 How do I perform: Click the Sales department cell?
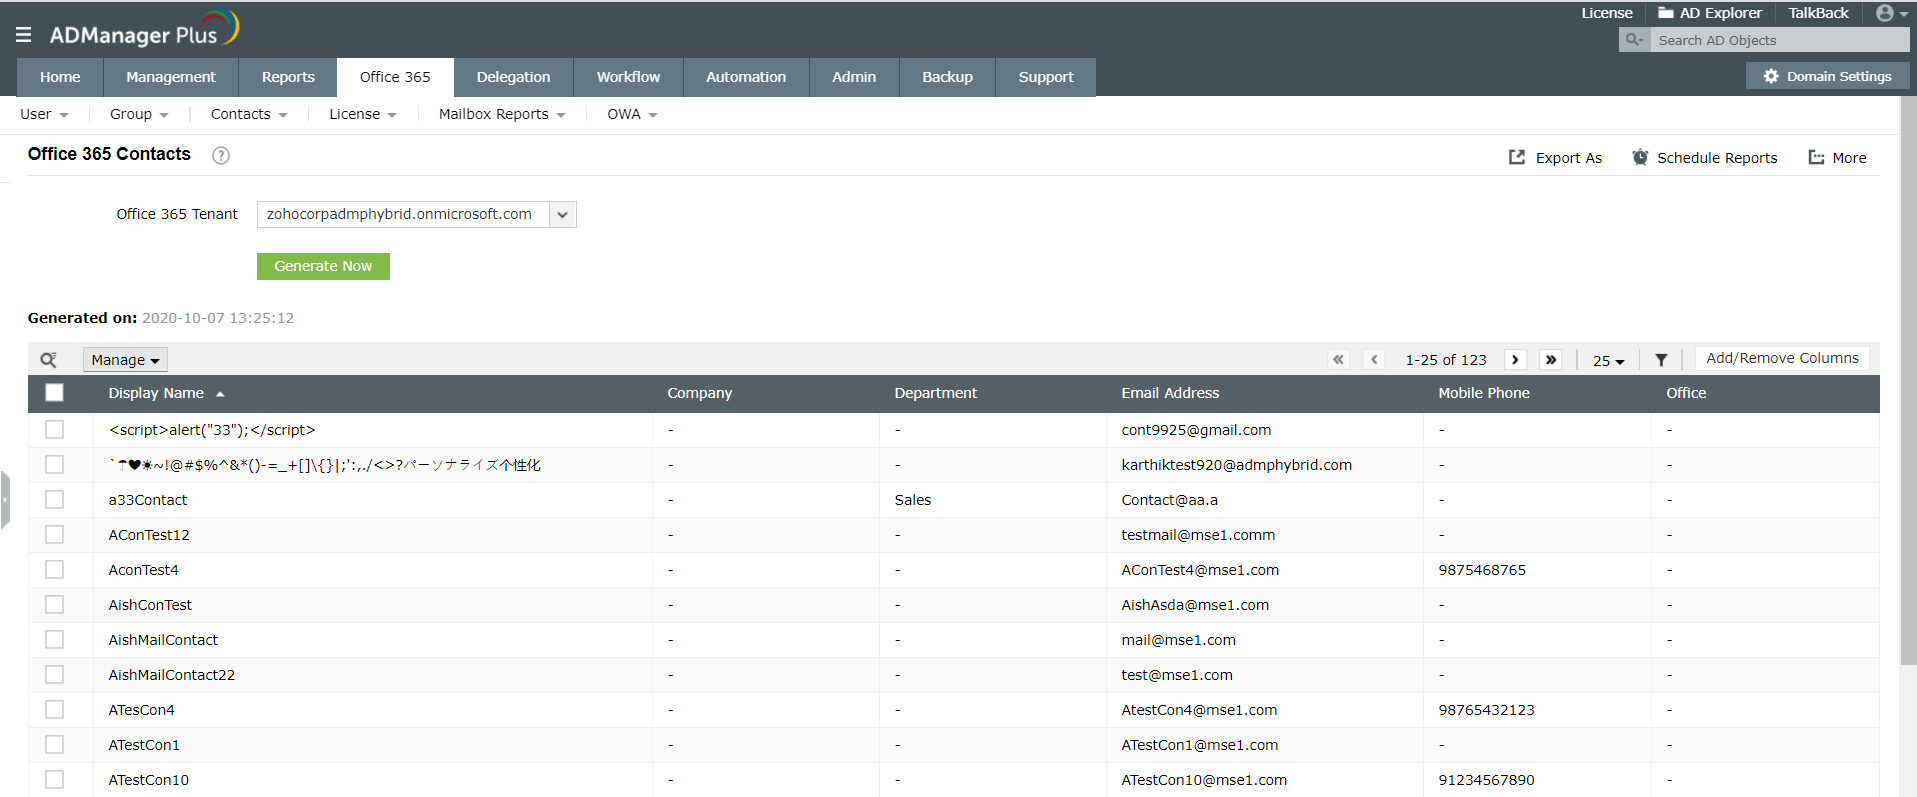[x=913, y=500]
